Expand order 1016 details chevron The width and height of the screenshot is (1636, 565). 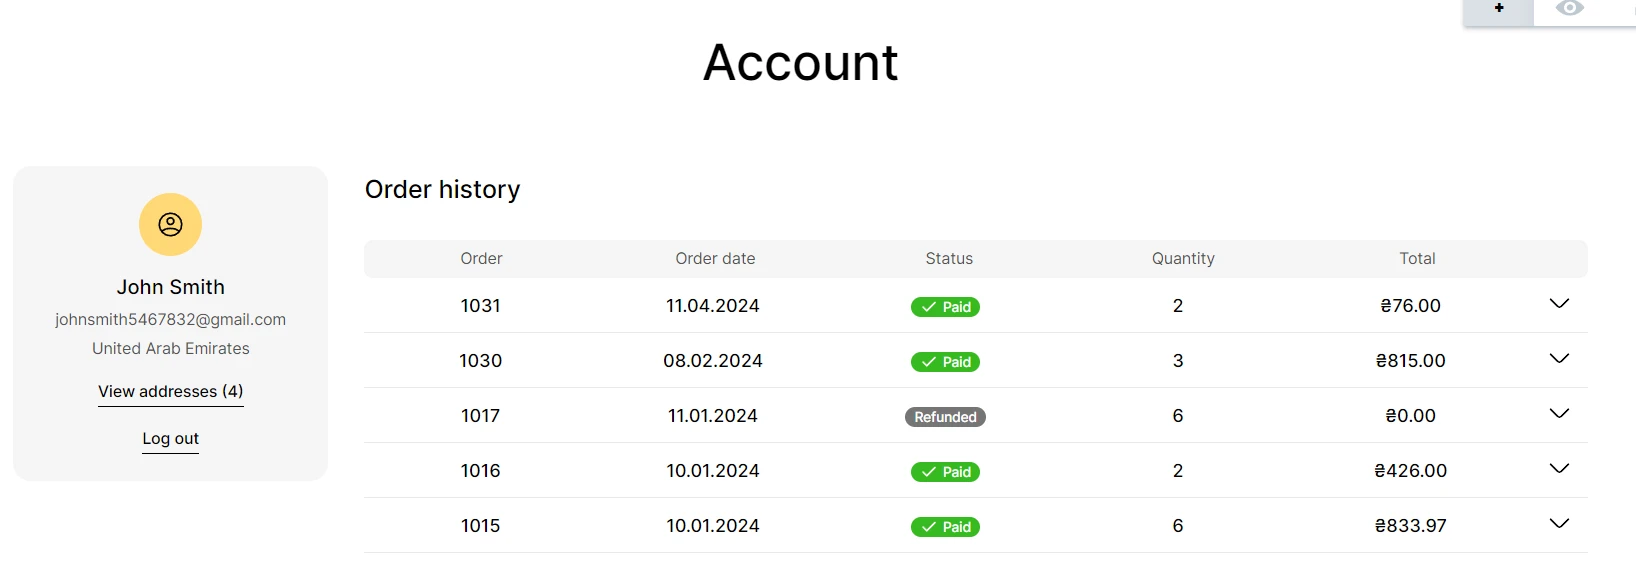pyautogui.click(x=1559, y=469)
